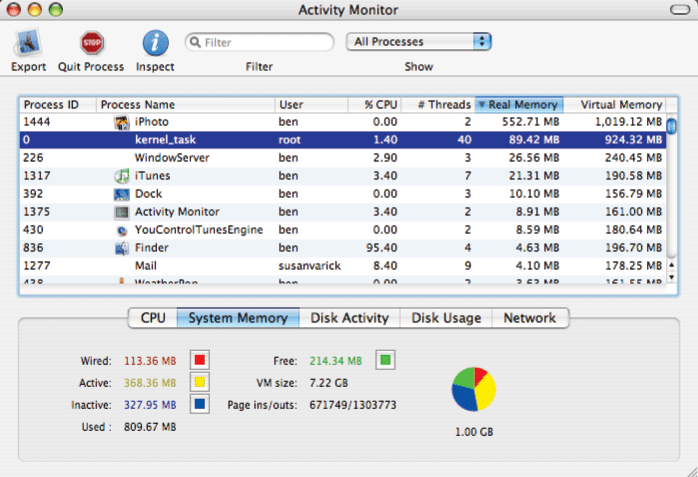Viewport: 698px width, 477px height.
Task: Click the 671749/1303773 page ins/outs value
Action: click(353, 405)
